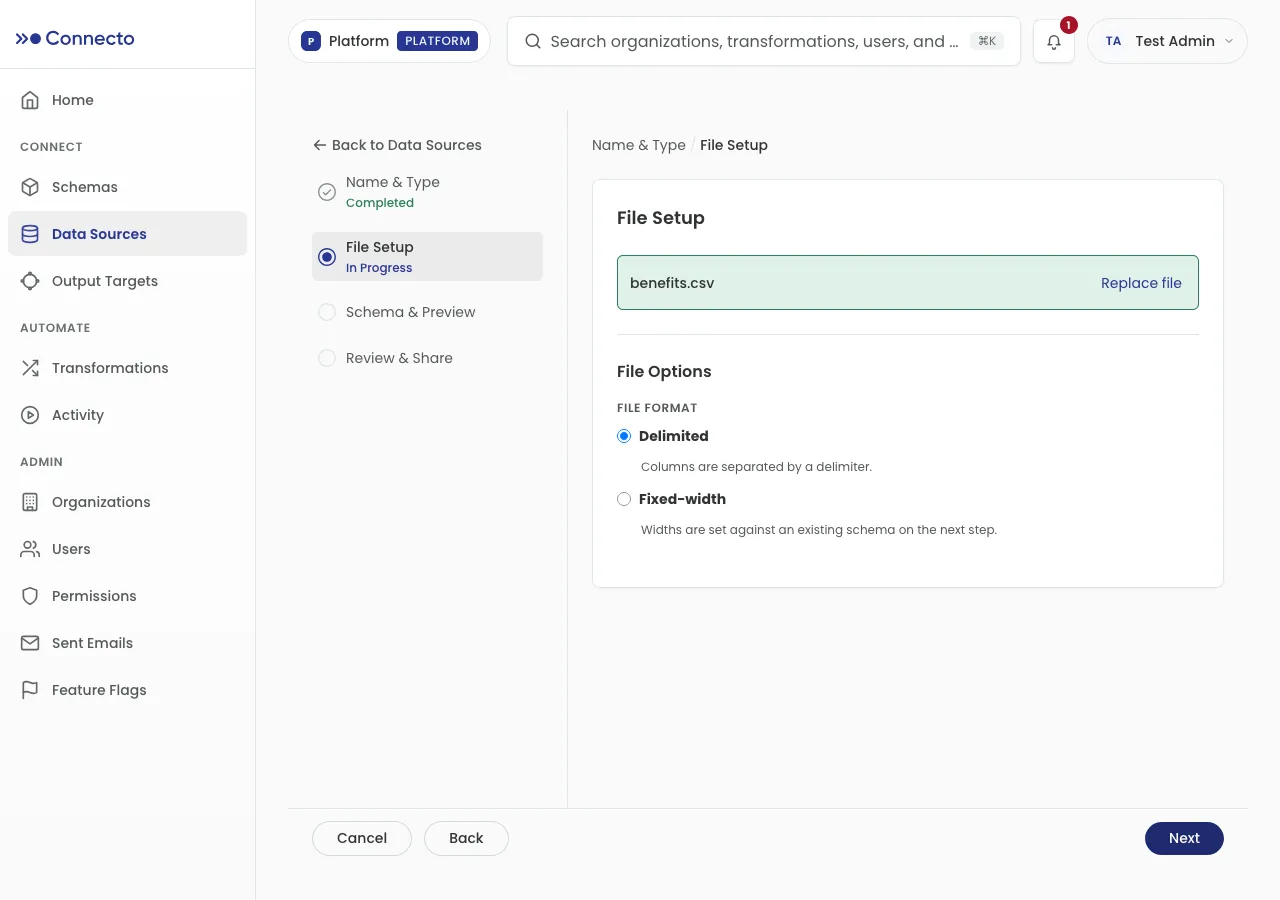Image resolution: width=1280 pixels, height=900 pixels.
Task: Click the Users people icon
Action: click(30, 549)
